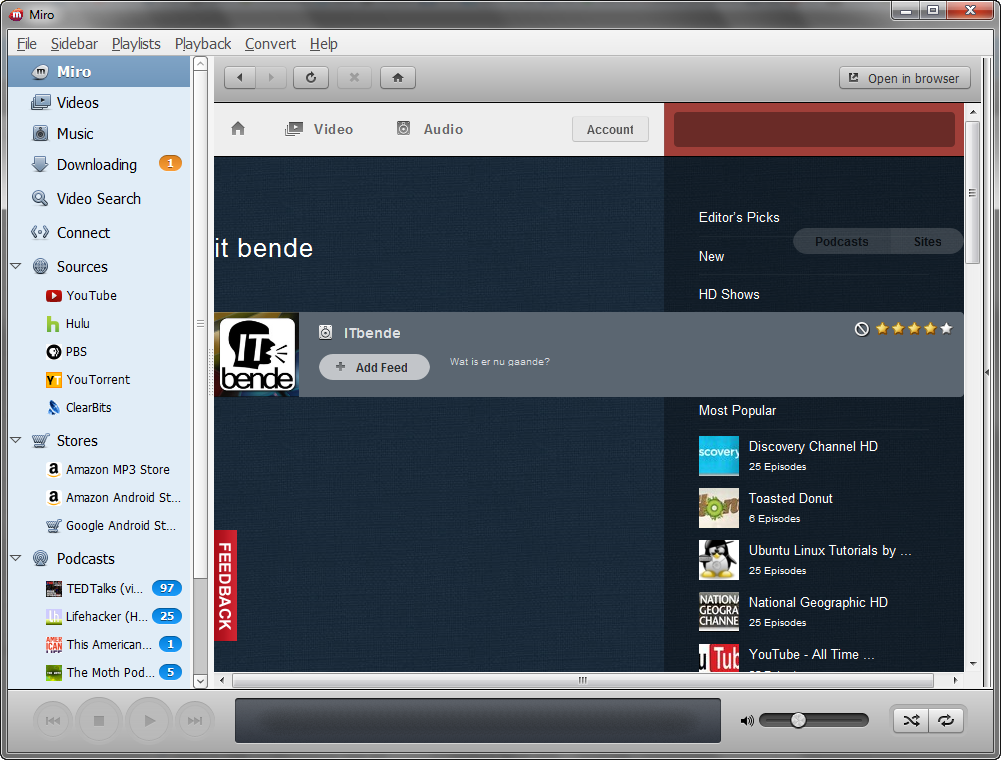This screenshot has width=1001, height=760.
Task: Click the guide search field
Action: tap(814, 129)
